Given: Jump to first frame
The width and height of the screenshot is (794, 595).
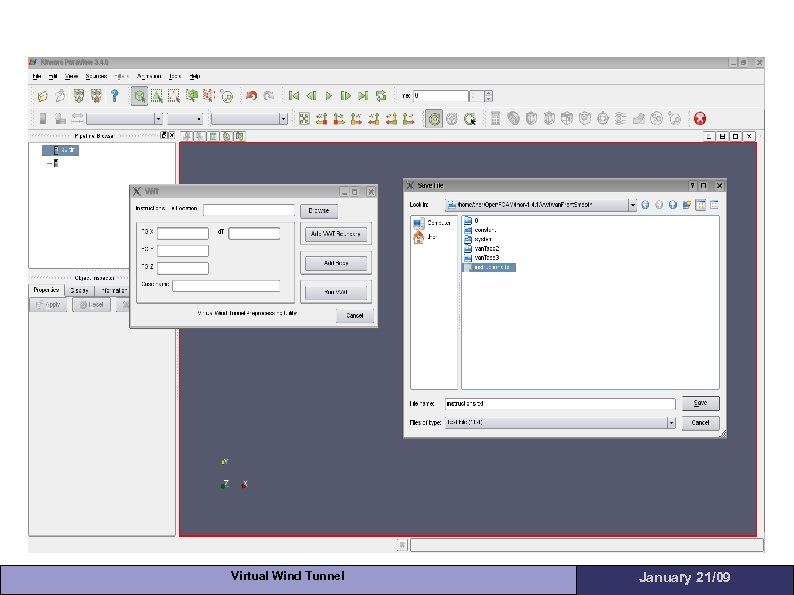Looking at the screenshot, I should coord(294,96).
